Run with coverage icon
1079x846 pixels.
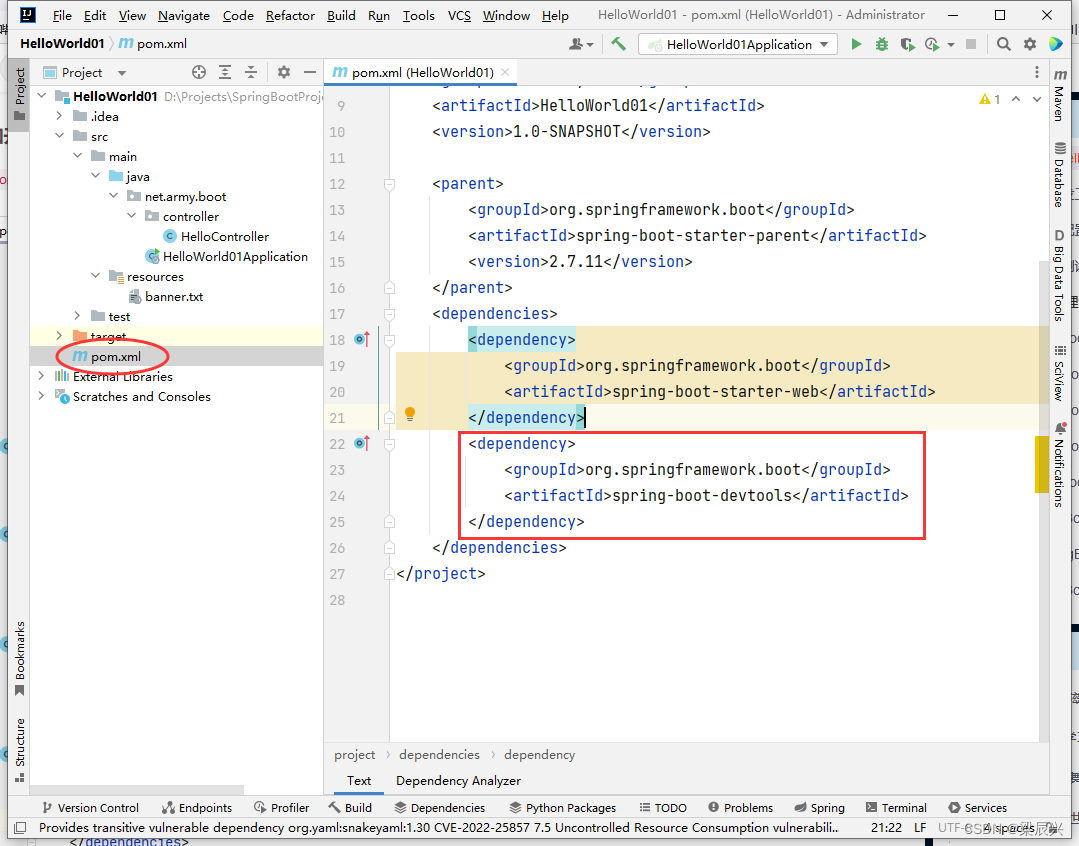(908, 44)
